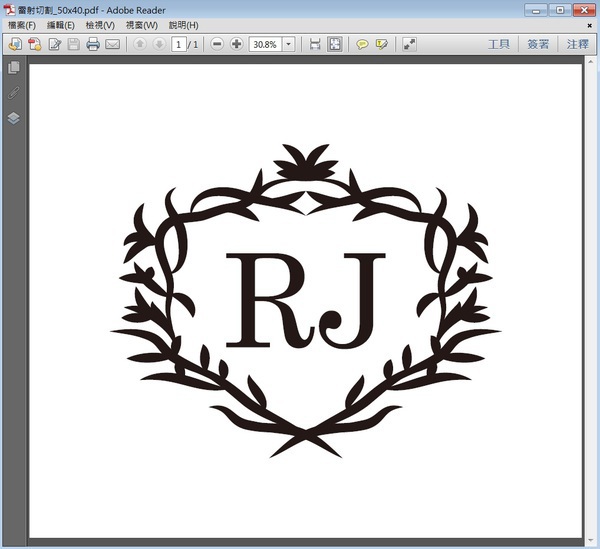The image size is (600, 549).
Task: Add a sticky note comment
Action: point(362,44)
